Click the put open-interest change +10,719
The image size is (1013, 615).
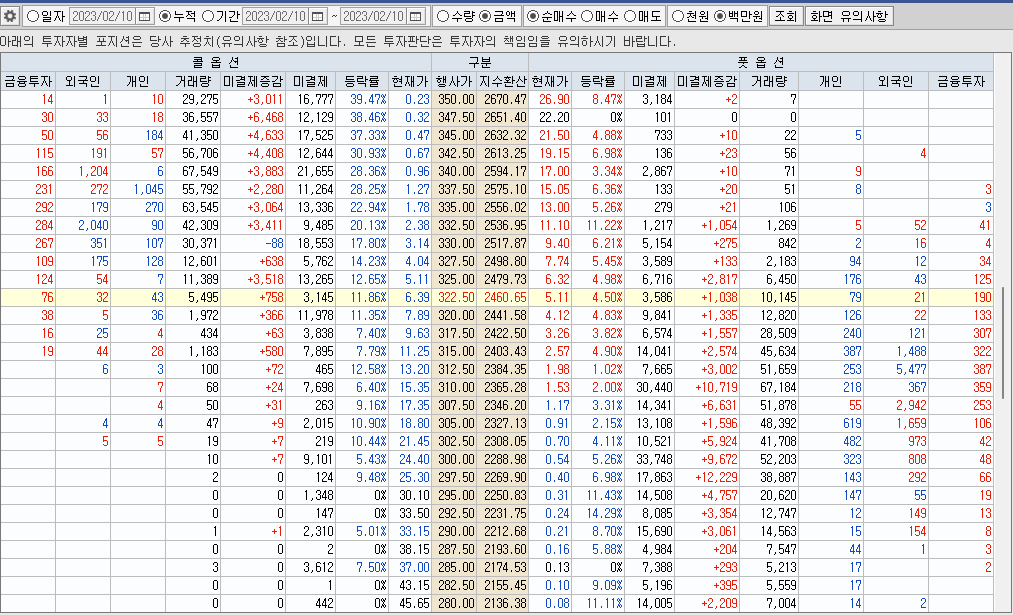point(707,387)
